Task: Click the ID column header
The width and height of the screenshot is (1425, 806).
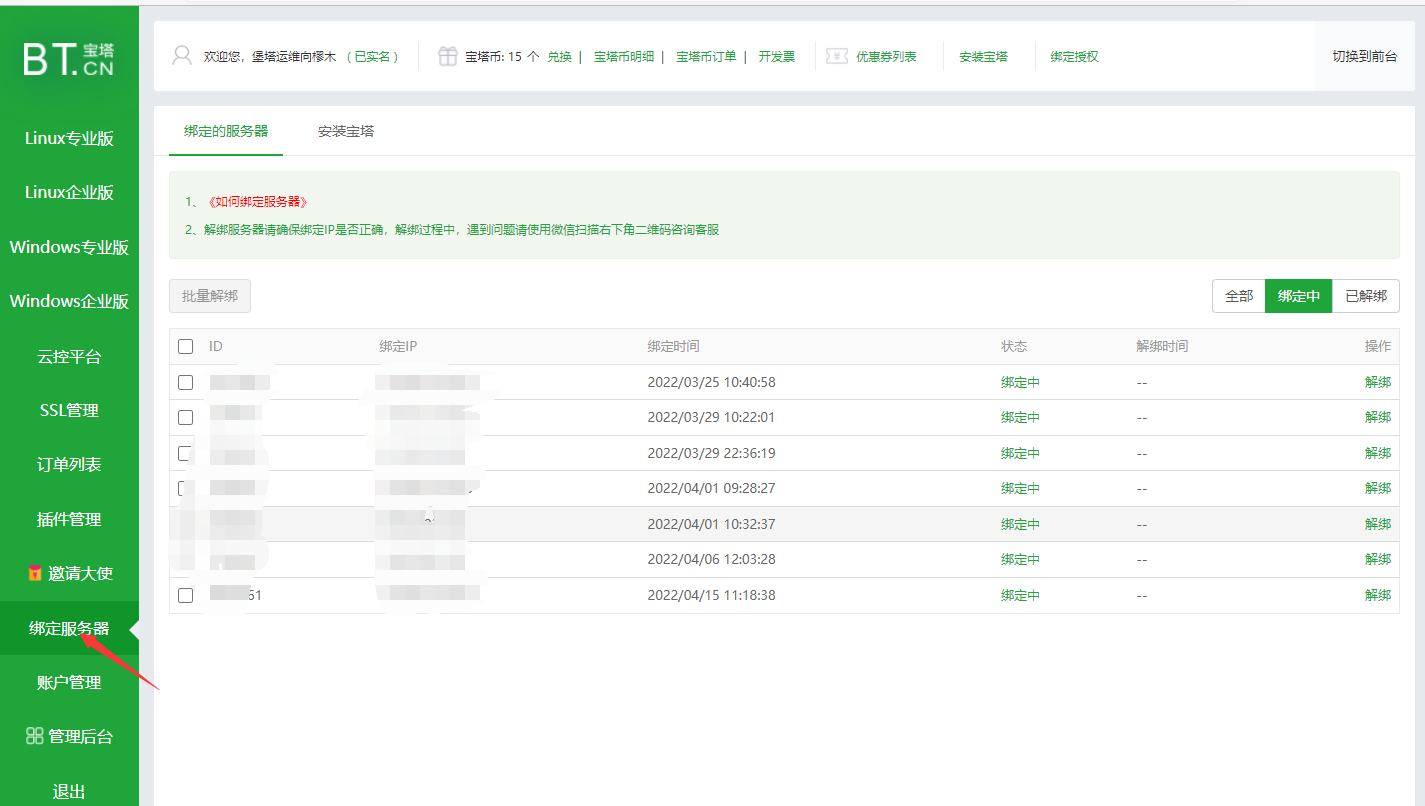Action: pos(216,347)
